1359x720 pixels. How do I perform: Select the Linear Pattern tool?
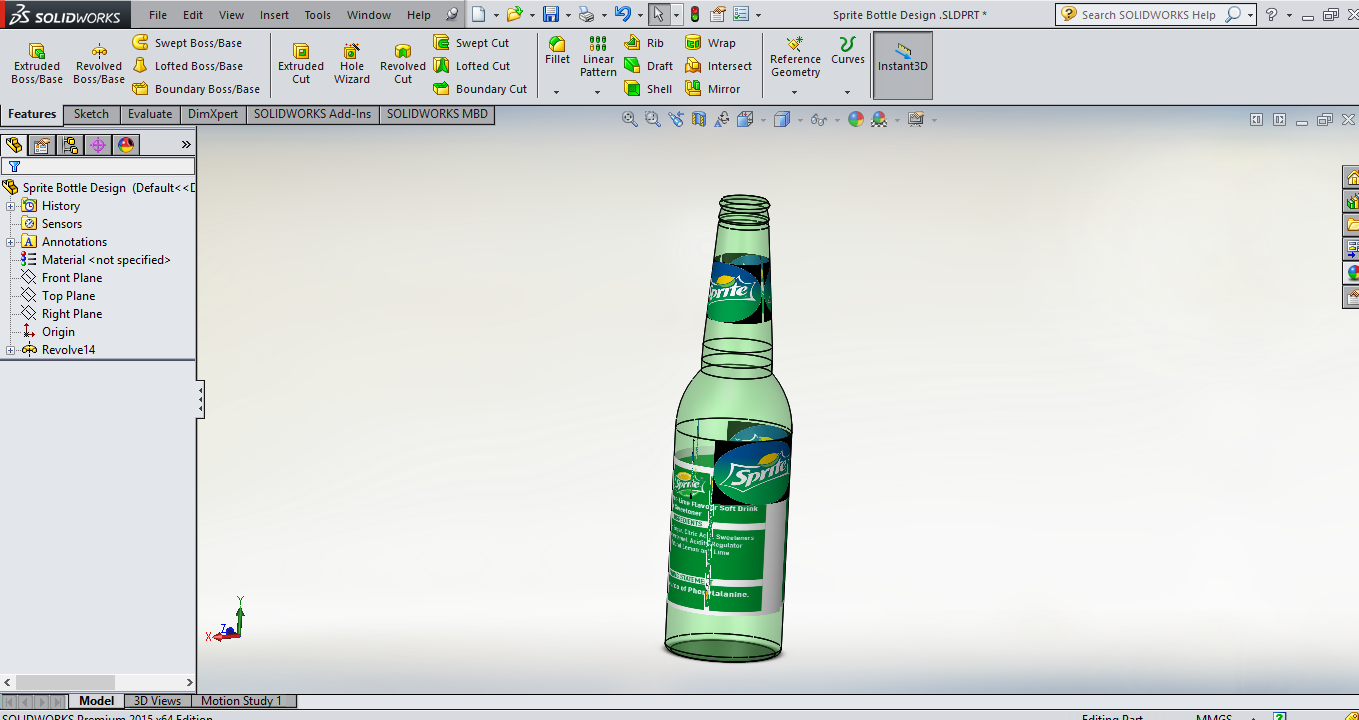tap(598, 57)
